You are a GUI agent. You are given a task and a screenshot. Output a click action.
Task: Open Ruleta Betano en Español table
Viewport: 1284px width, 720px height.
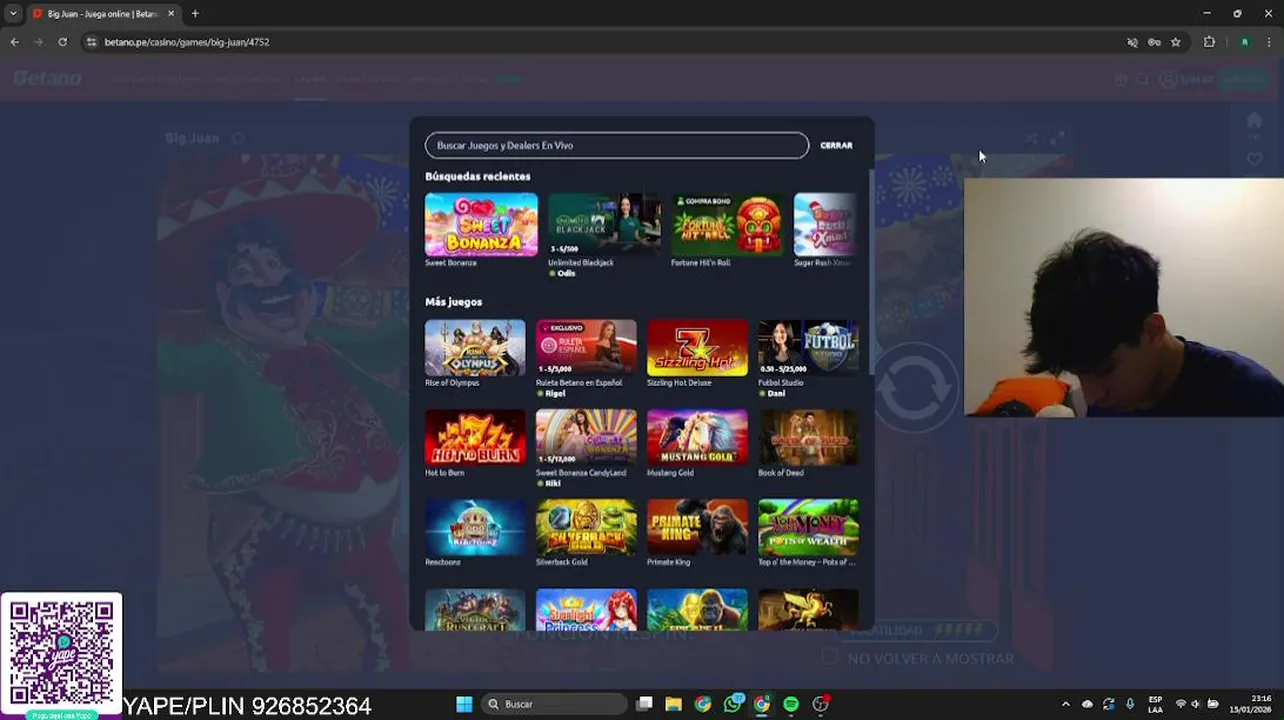coord(586,347)
